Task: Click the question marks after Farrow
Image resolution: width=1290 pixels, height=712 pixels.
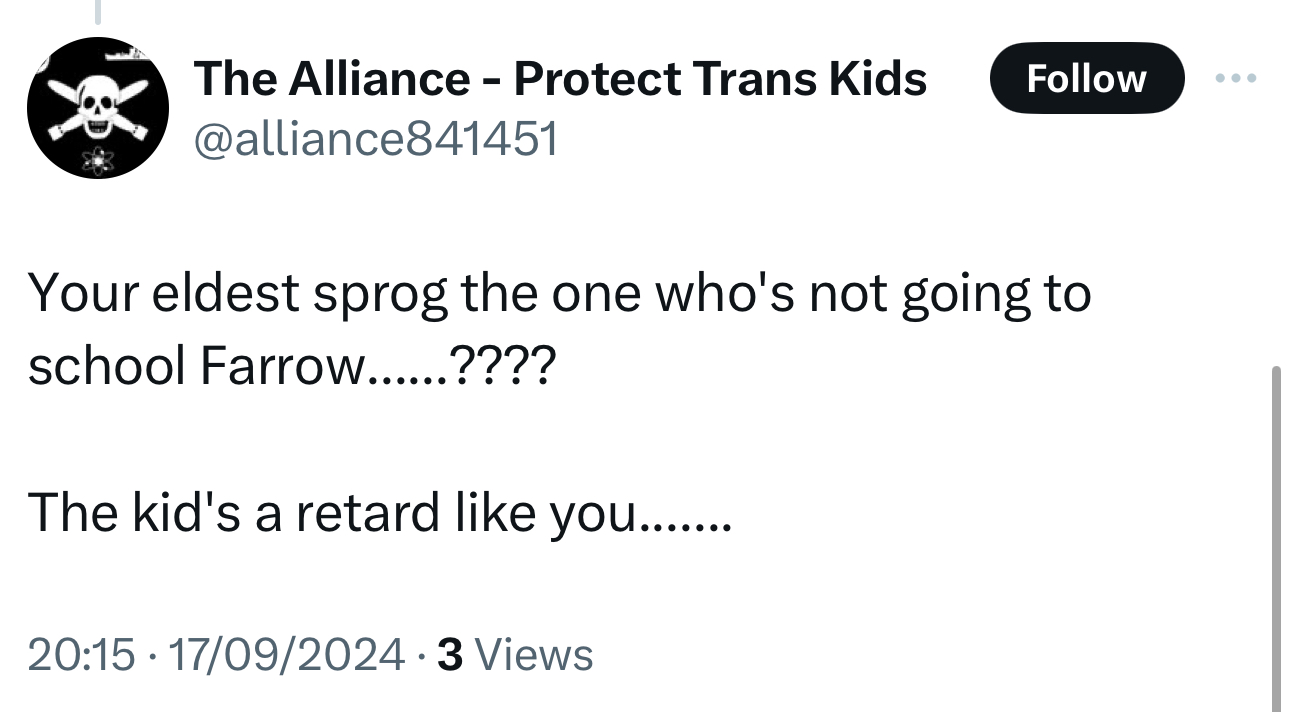Action: 498,368
